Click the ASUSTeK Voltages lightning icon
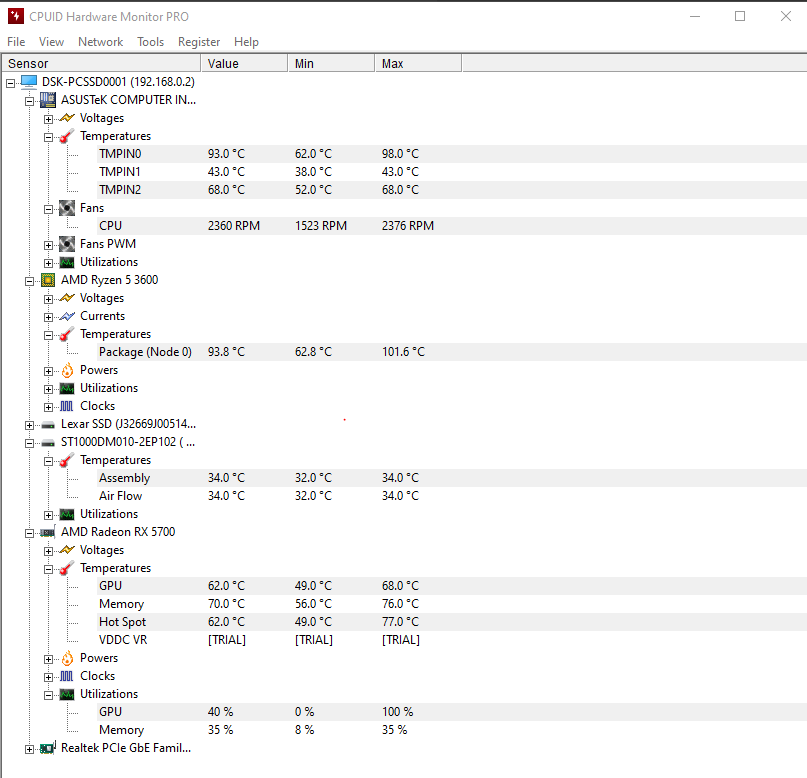Viewport: 807px width, 778px height. 67,118
